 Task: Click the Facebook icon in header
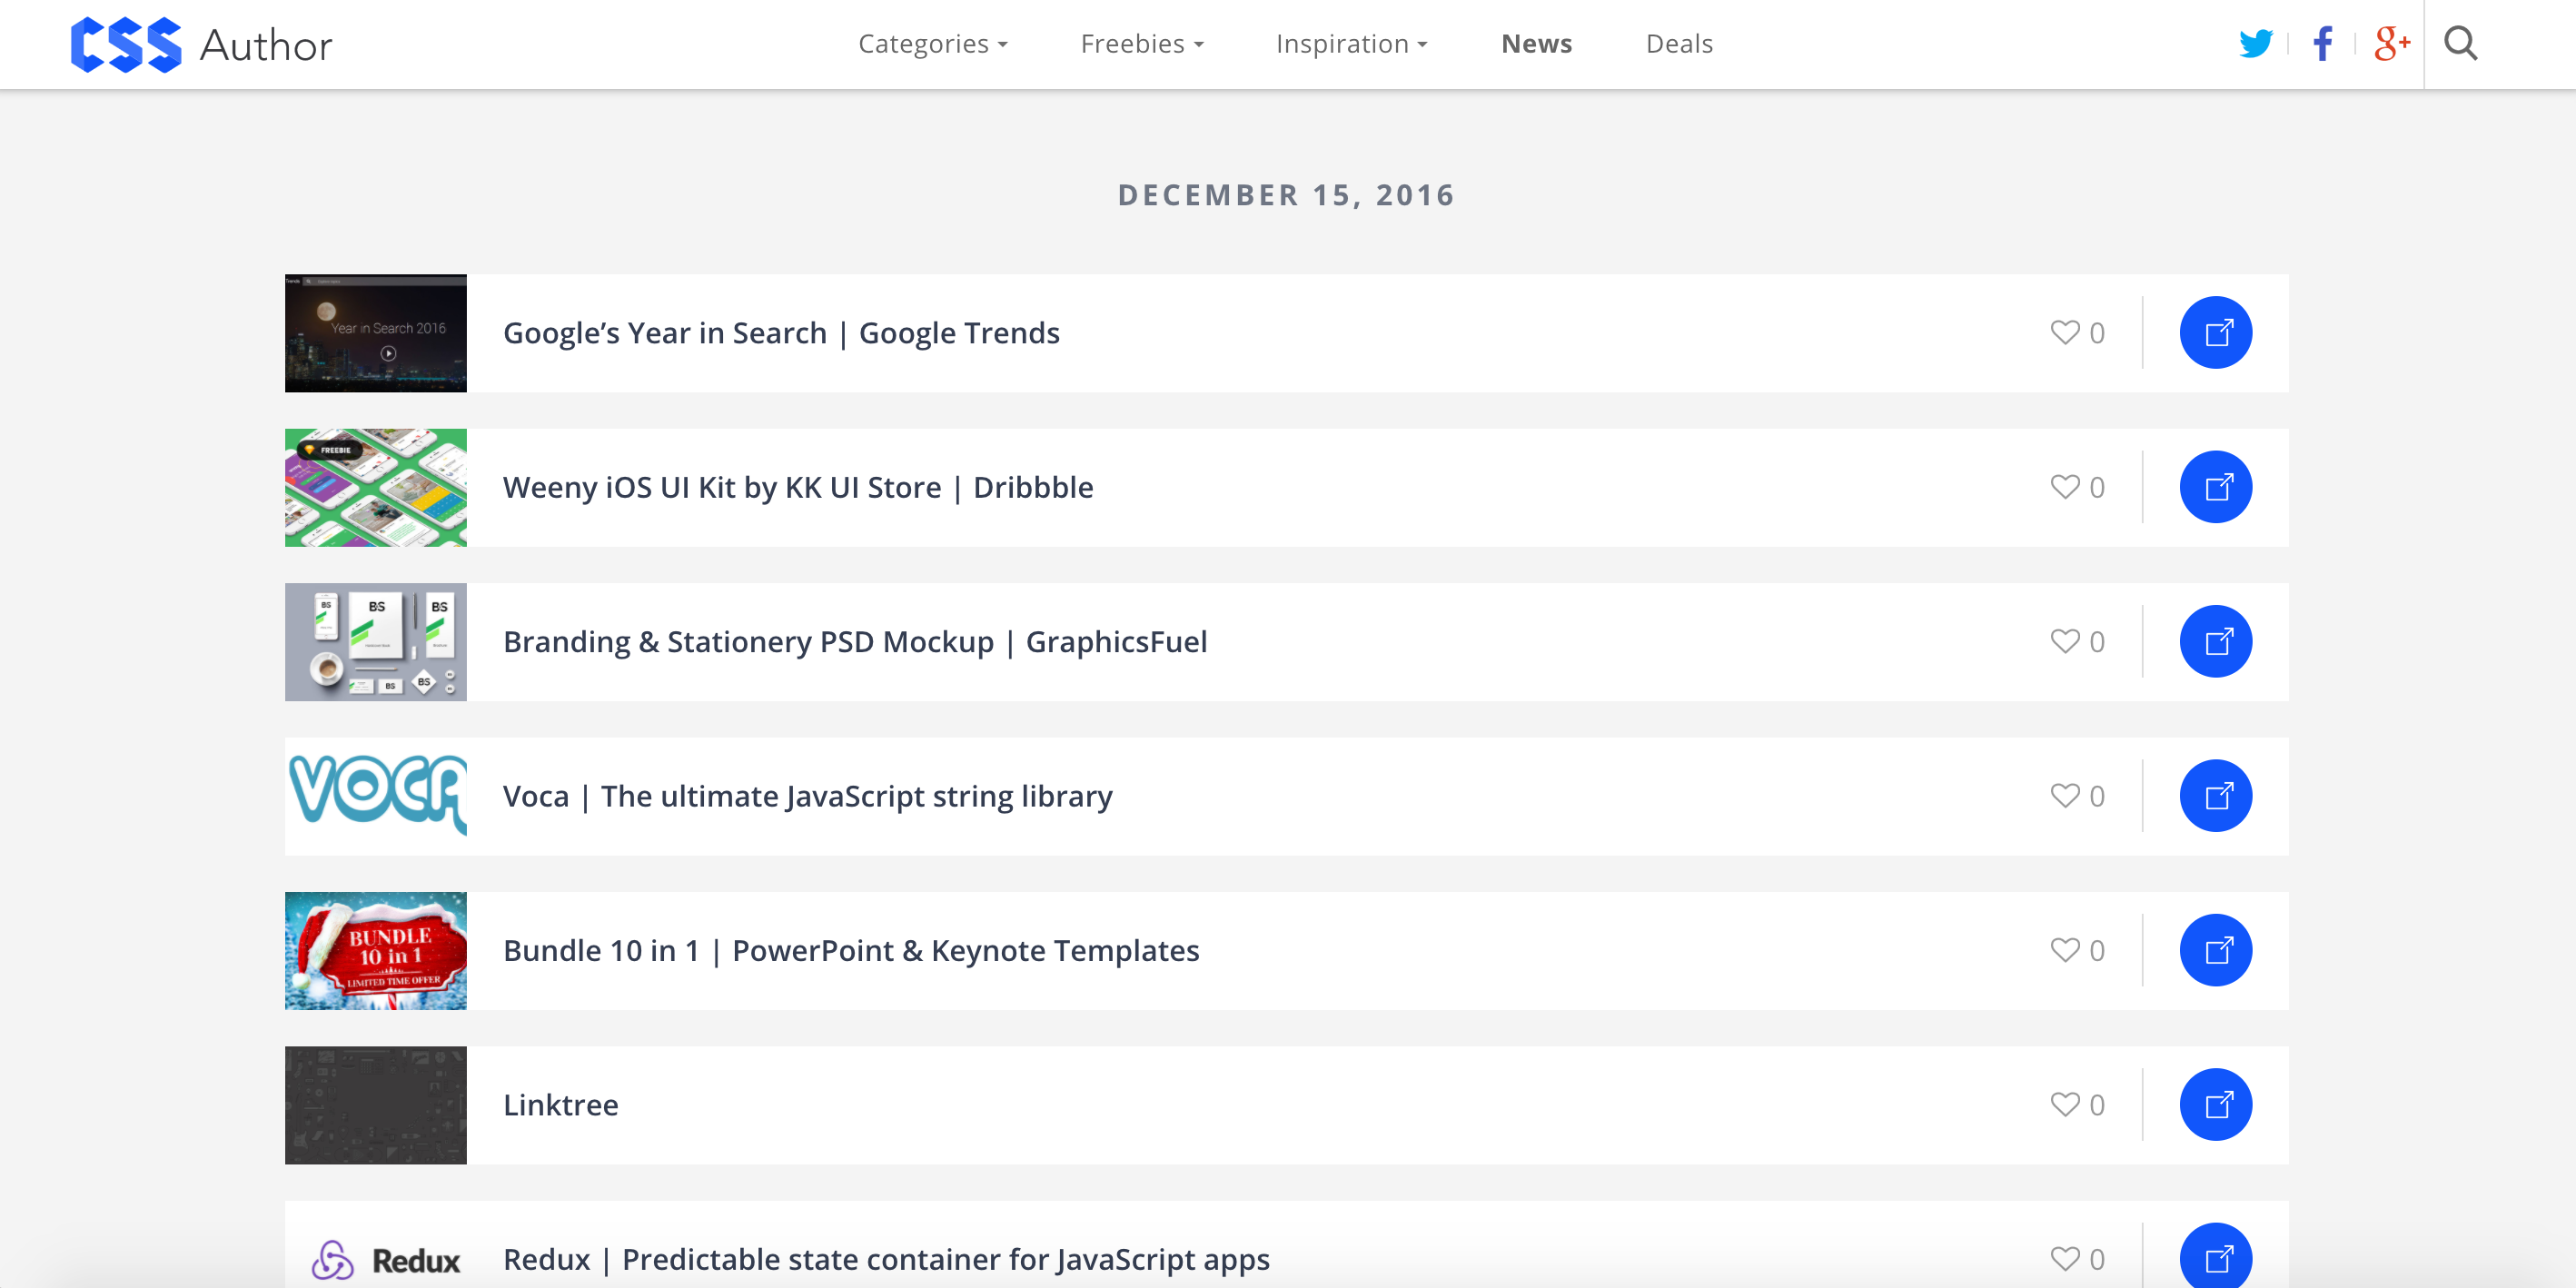(x=2322, y=43)
